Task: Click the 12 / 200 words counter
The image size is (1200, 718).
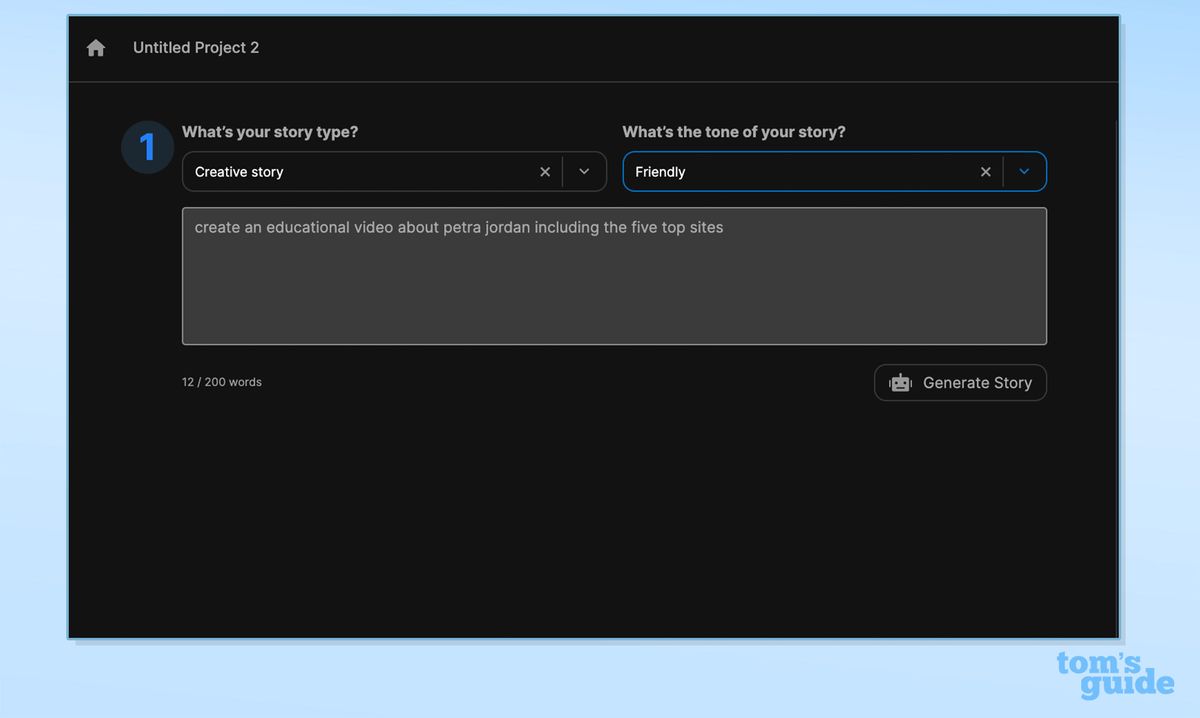Action: pos(221,381)
